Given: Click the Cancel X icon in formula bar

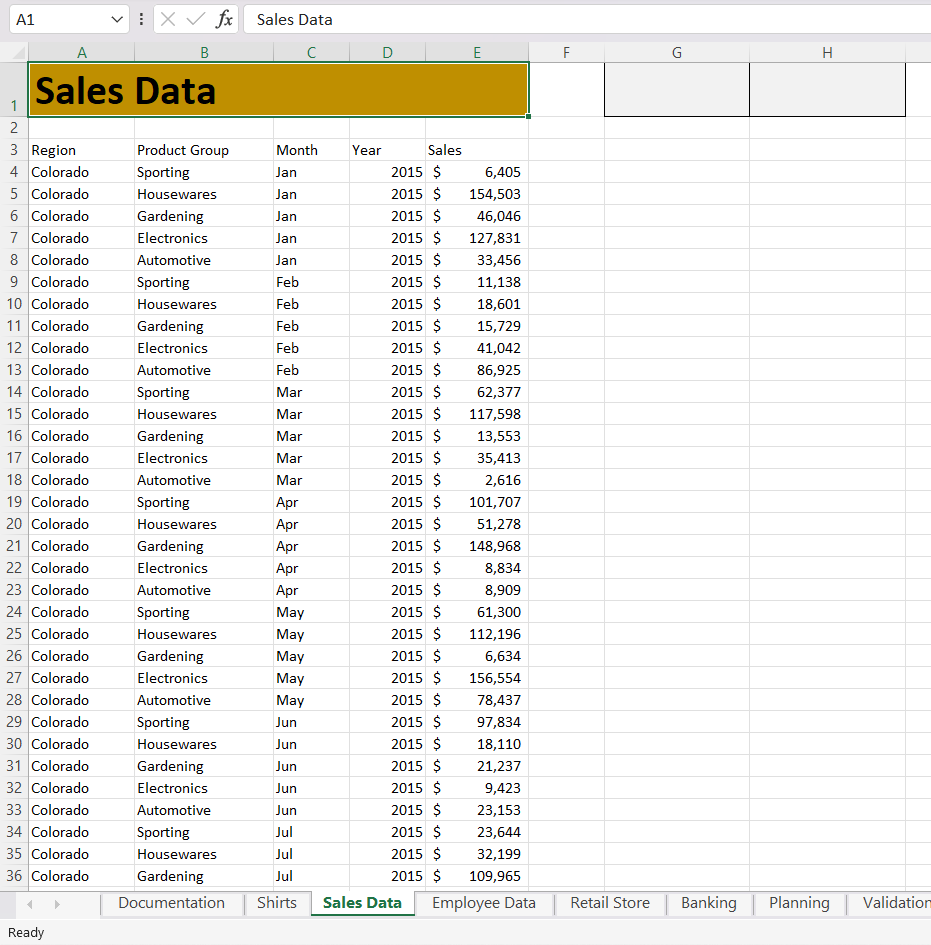Looking at the screenshot, I should [168, 19].
